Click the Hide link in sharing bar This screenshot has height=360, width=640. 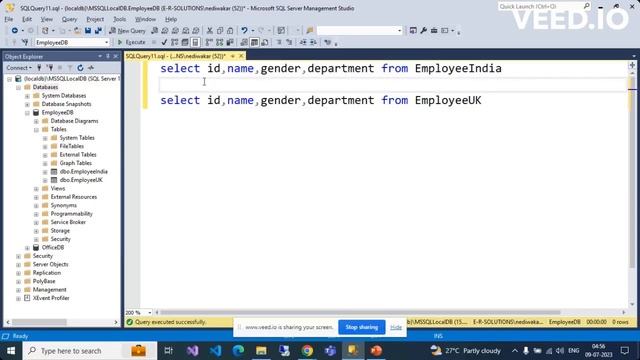click(x=396, y=327)
